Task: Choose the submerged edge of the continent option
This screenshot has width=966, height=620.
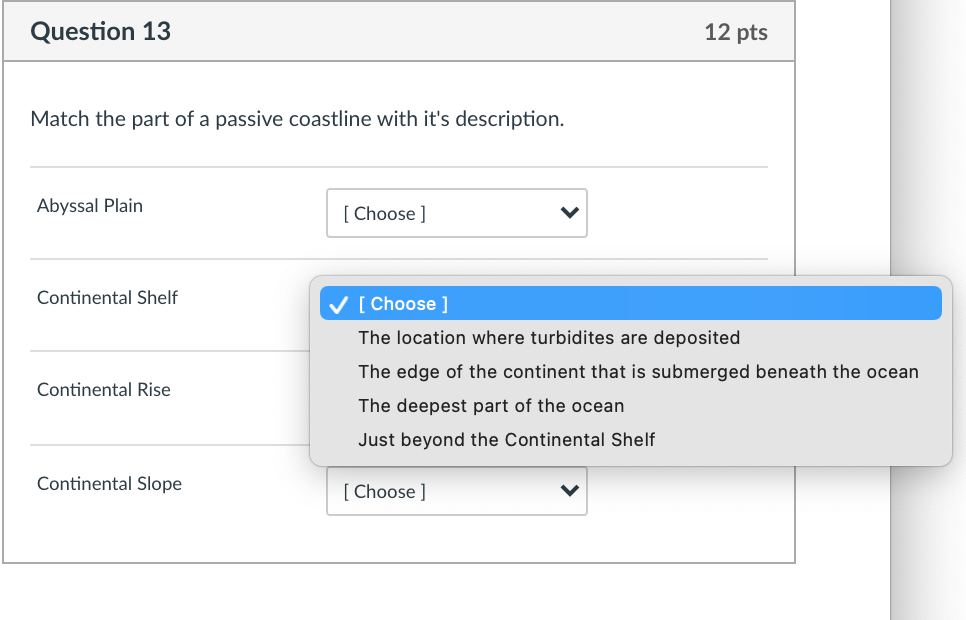Action: [638, 371]
